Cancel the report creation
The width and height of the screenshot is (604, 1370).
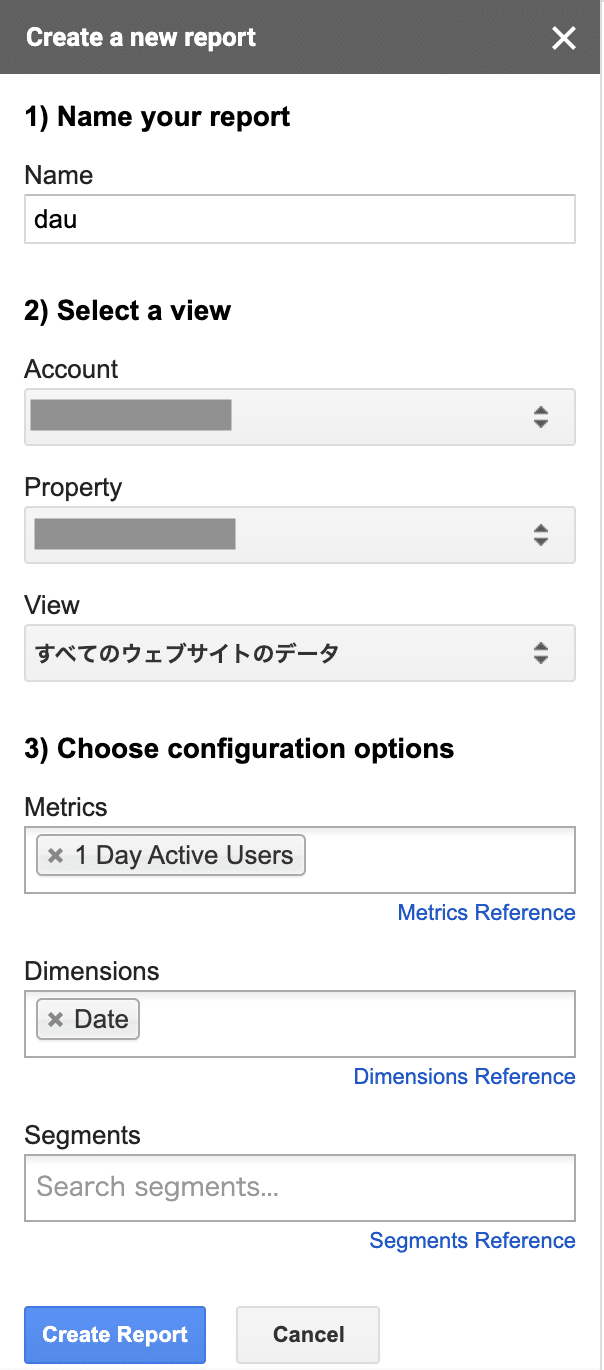[x=308, y=1335]
